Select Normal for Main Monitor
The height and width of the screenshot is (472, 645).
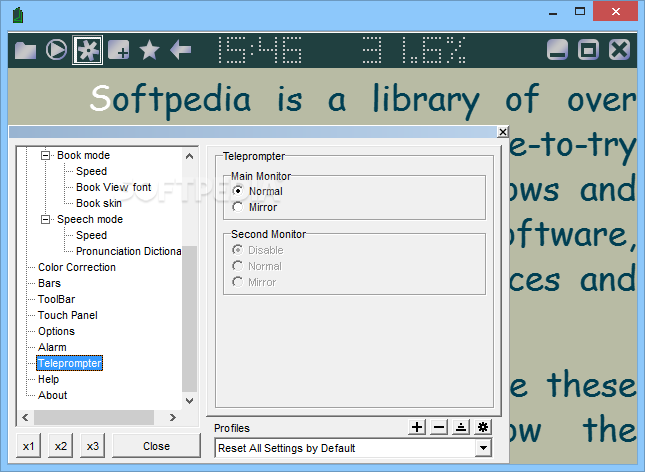click(x=258, y=191)
